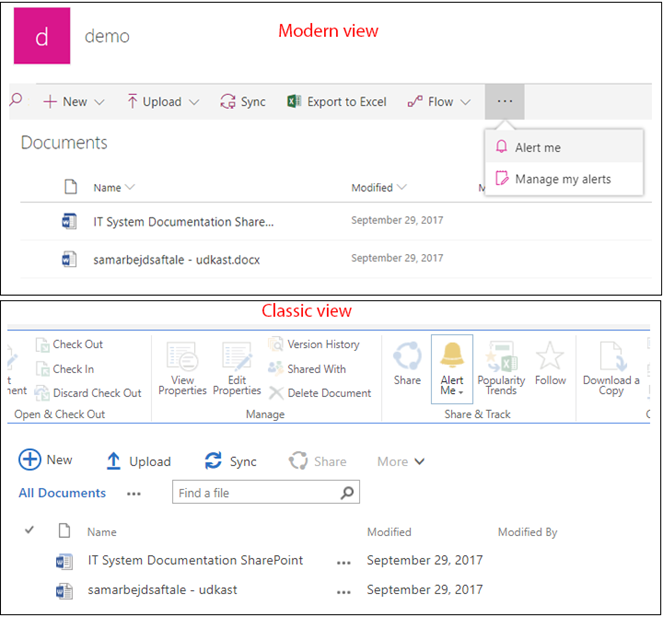This screenshot has width=663, height=617.
Task: Open the Modified column dropdown in modern view
Action: pos(402,186)
